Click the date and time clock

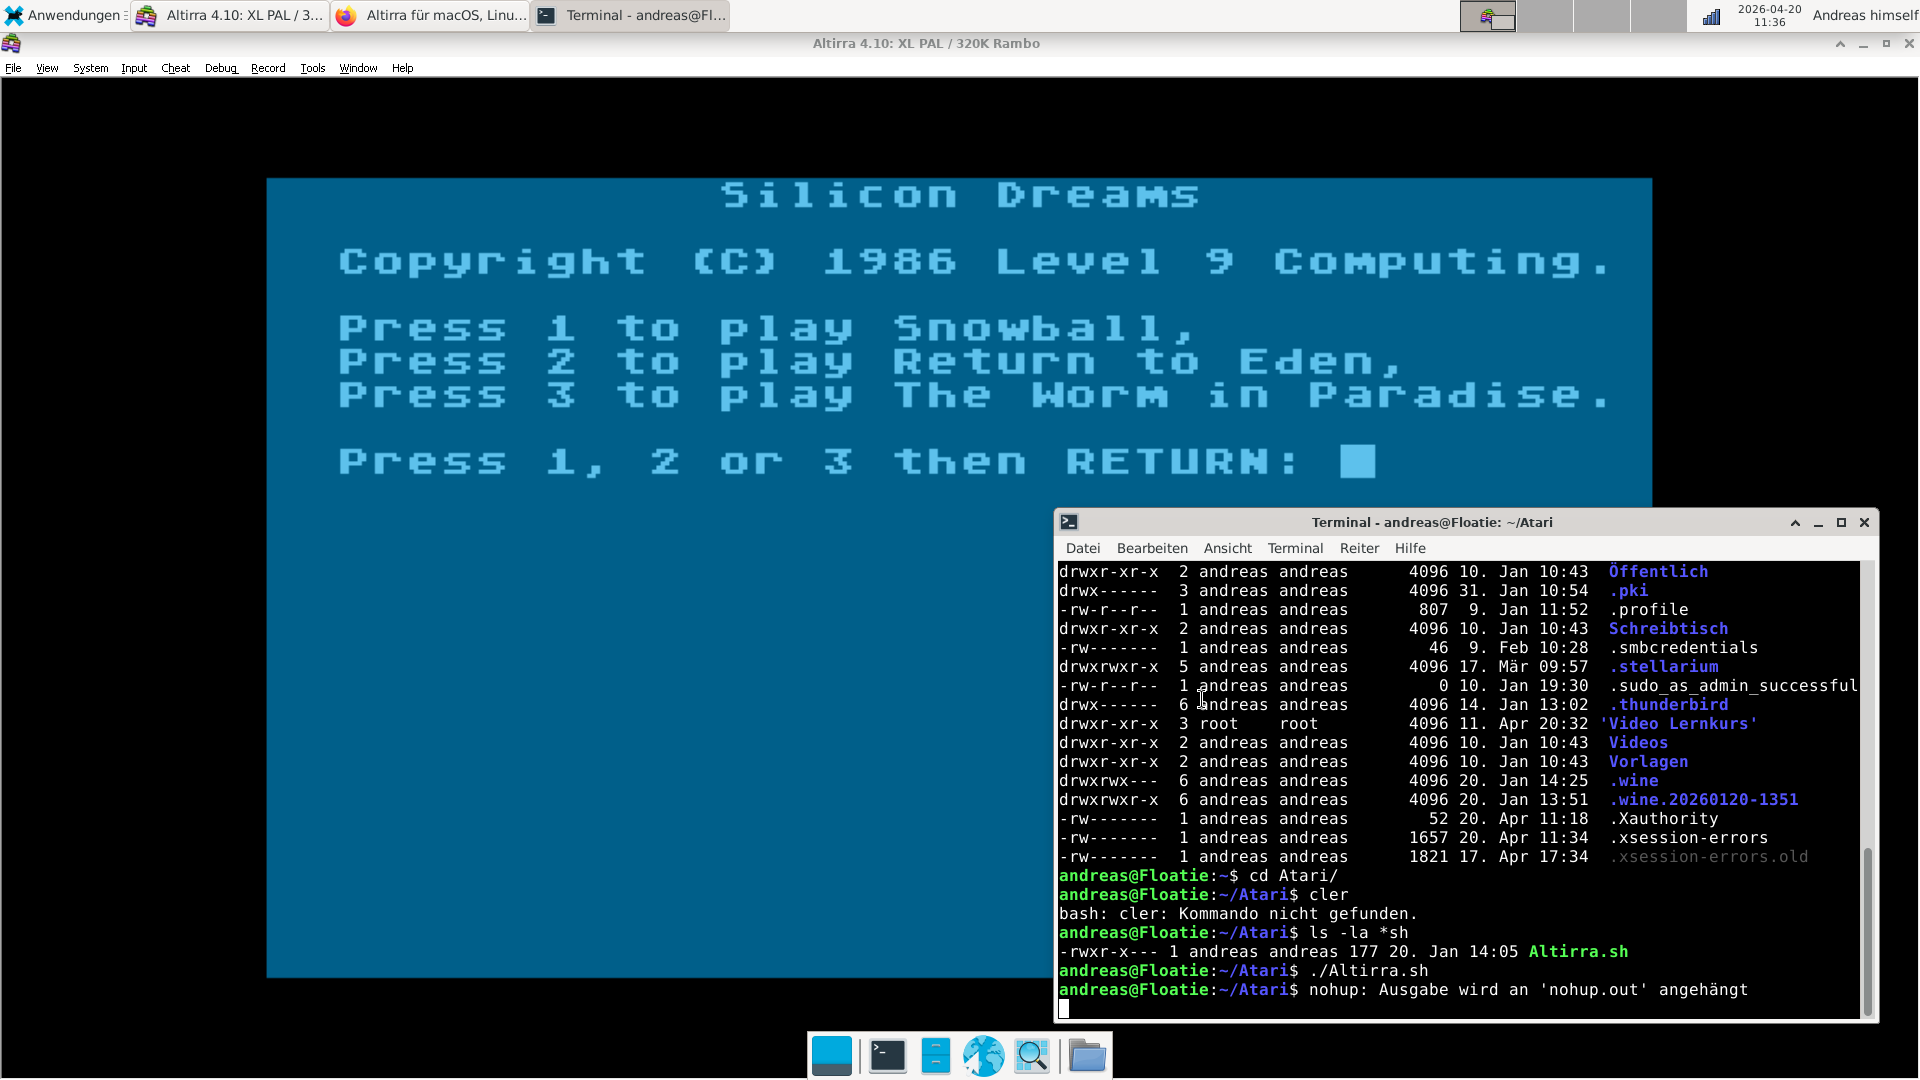(x=1769, y=15)
